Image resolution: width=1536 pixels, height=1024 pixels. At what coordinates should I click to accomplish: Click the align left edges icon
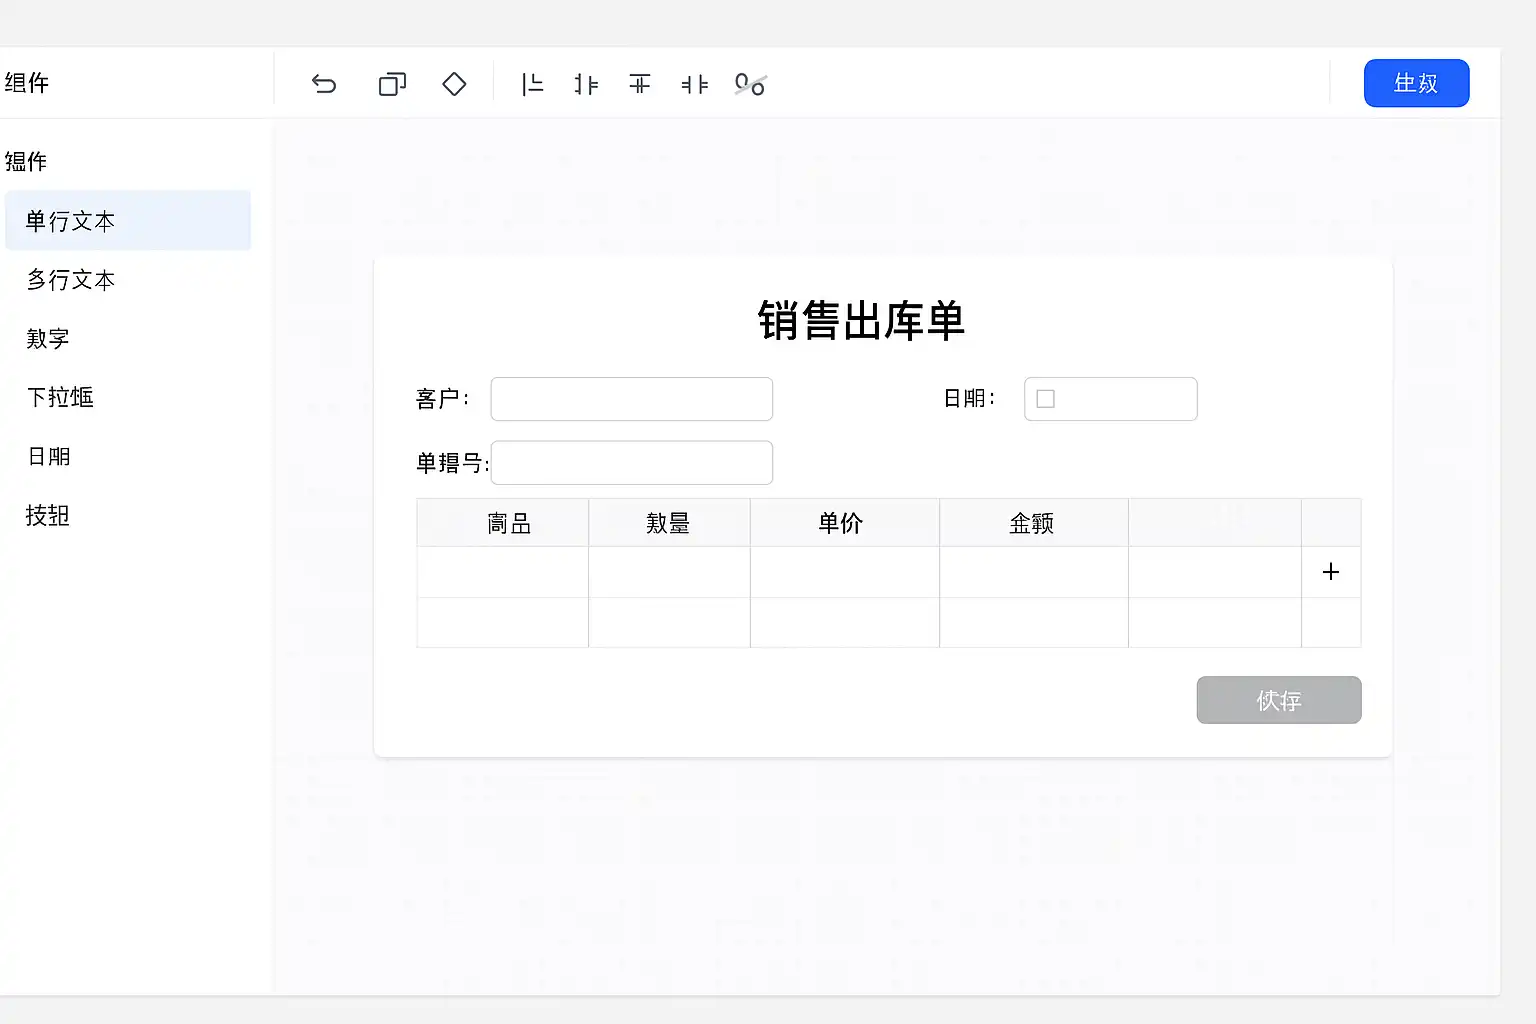[533, 84]
